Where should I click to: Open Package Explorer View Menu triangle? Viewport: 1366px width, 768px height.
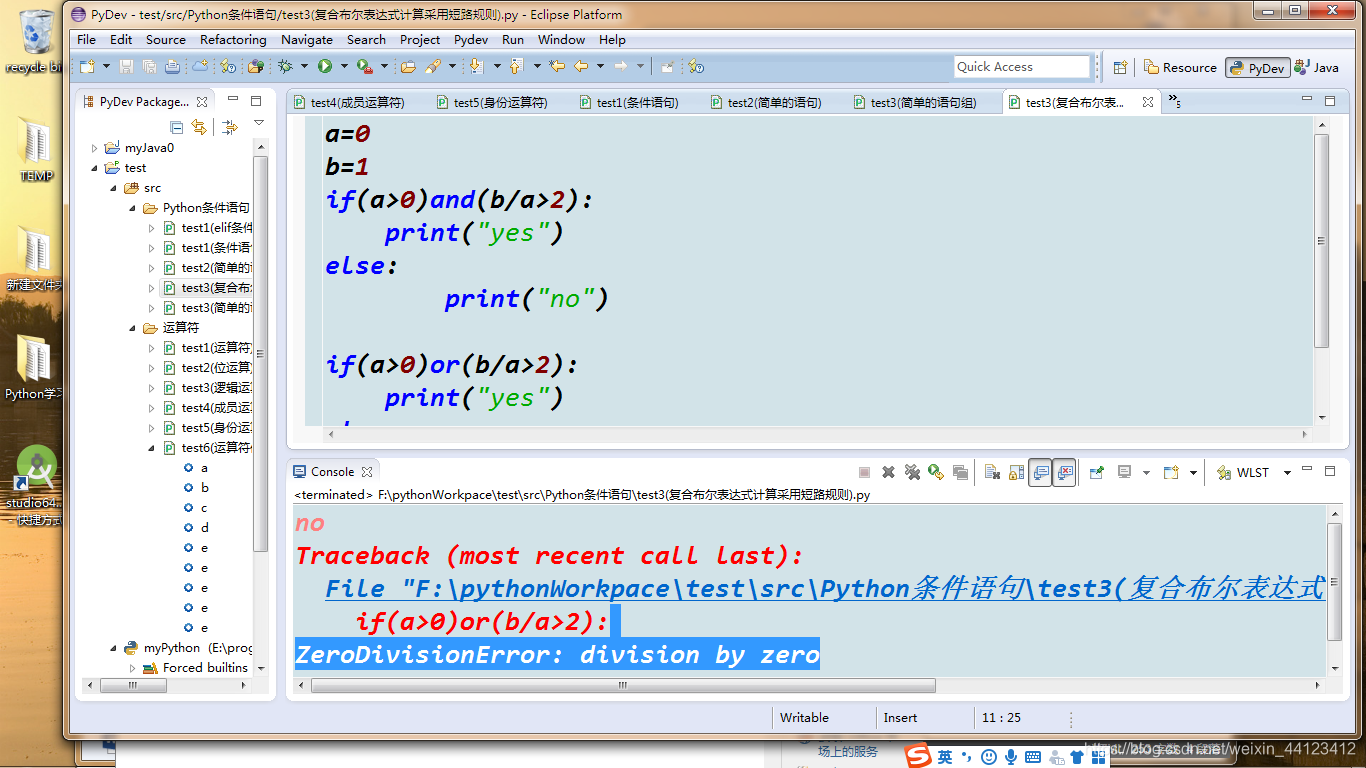259,125
